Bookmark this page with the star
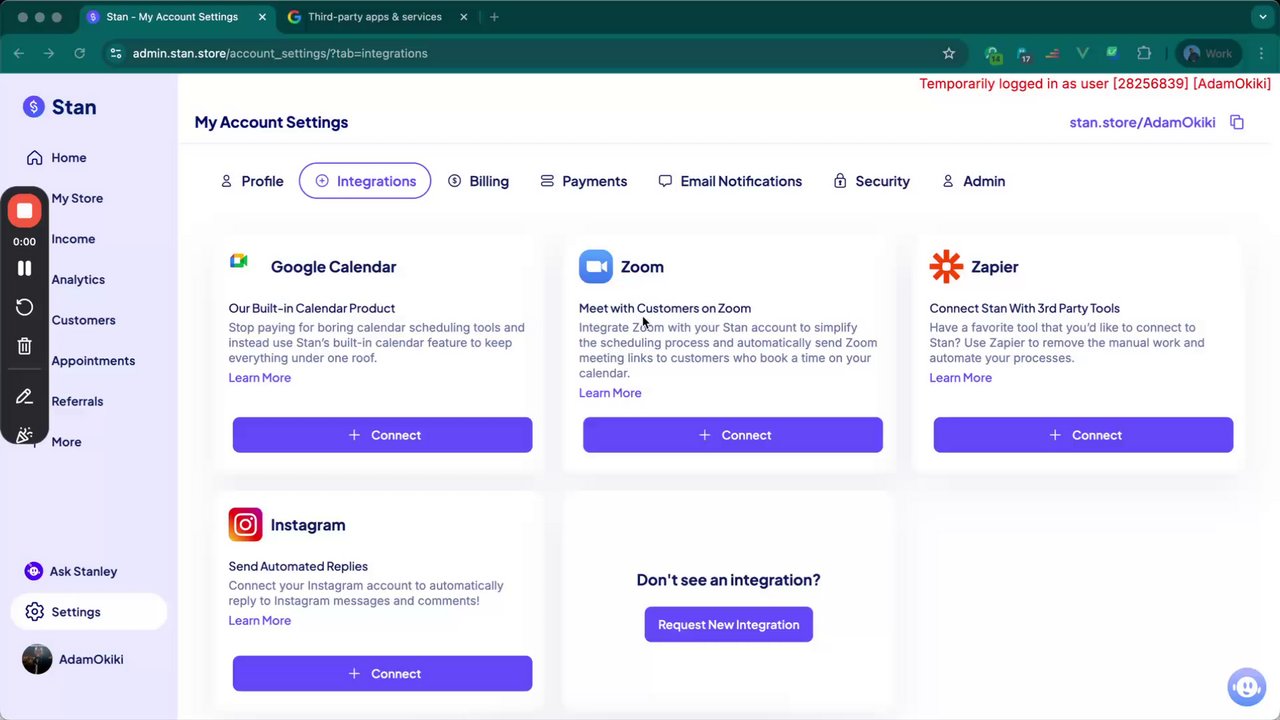Screen dimensions: 1280x720 pyautogui.click(x=949, y=53)
